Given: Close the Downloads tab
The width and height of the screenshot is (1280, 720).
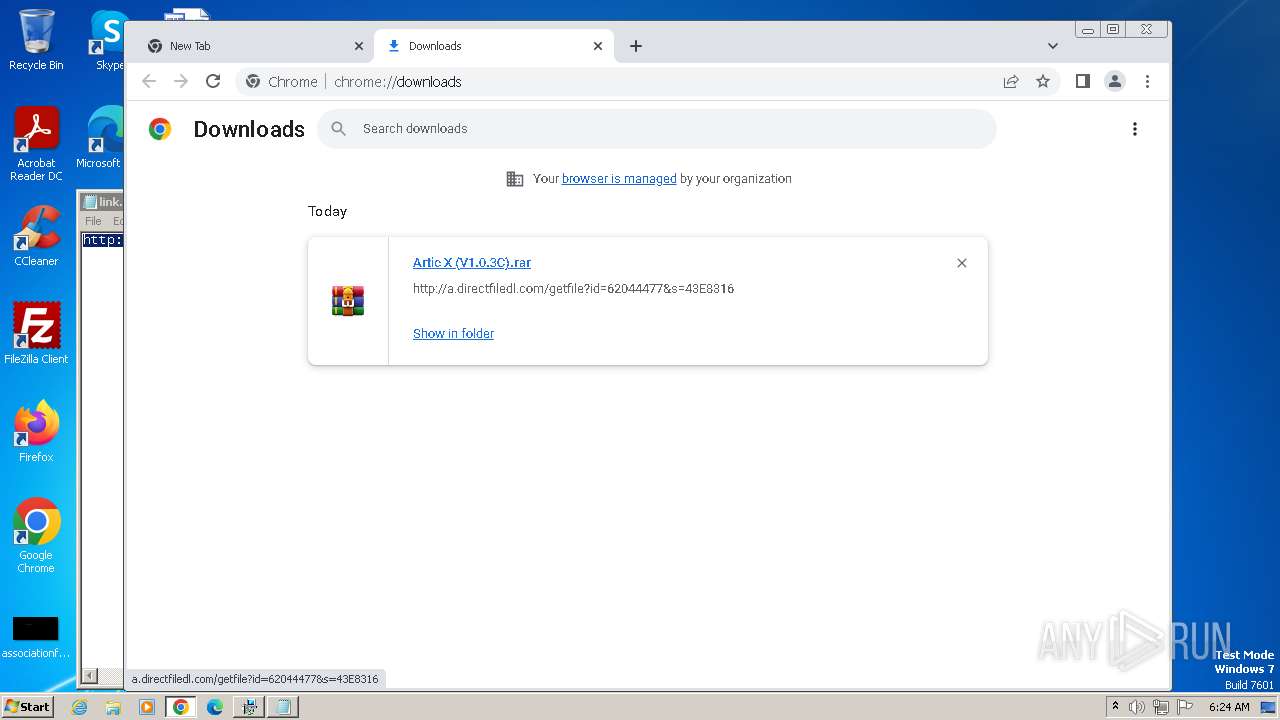Looking at the screenshot, I should [598, 46].
